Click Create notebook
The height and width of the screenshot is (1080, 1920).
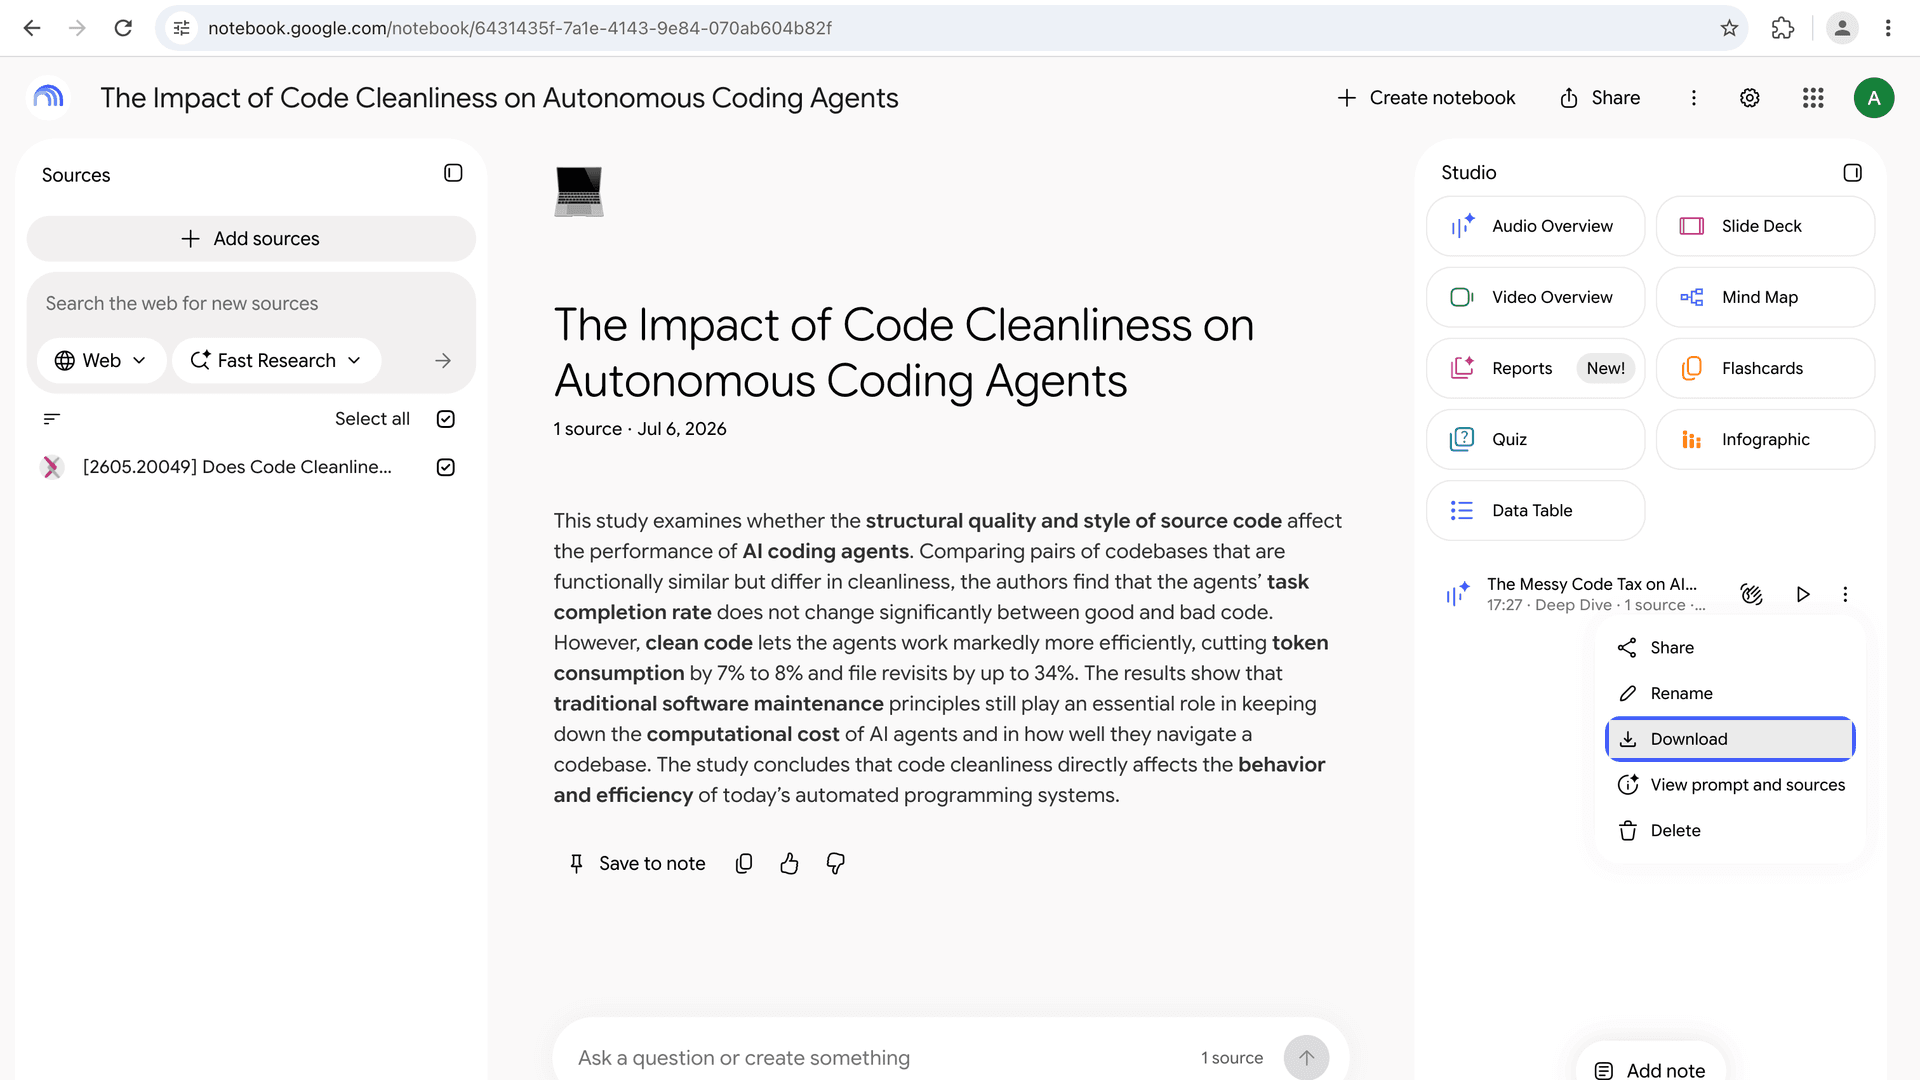[1426, 98]
